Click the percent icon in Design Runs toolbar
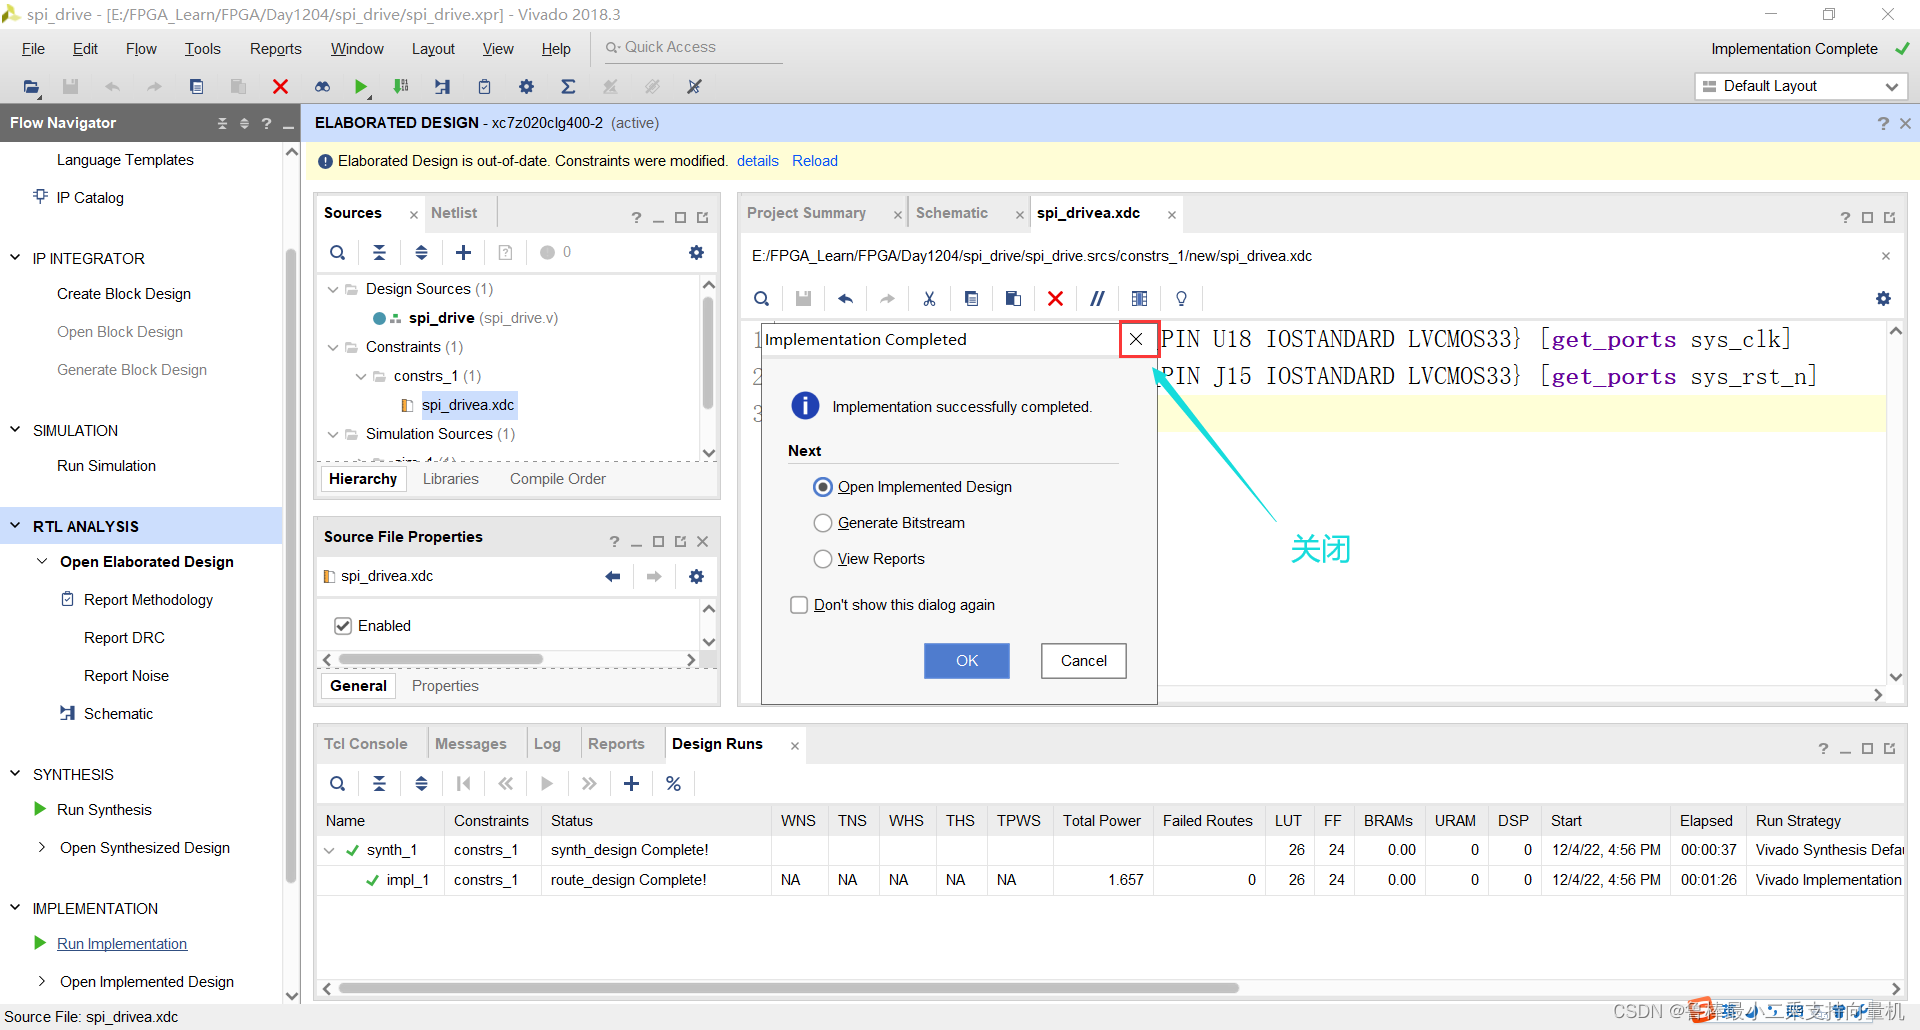Screen dimensions: 1920x1030 673,783
